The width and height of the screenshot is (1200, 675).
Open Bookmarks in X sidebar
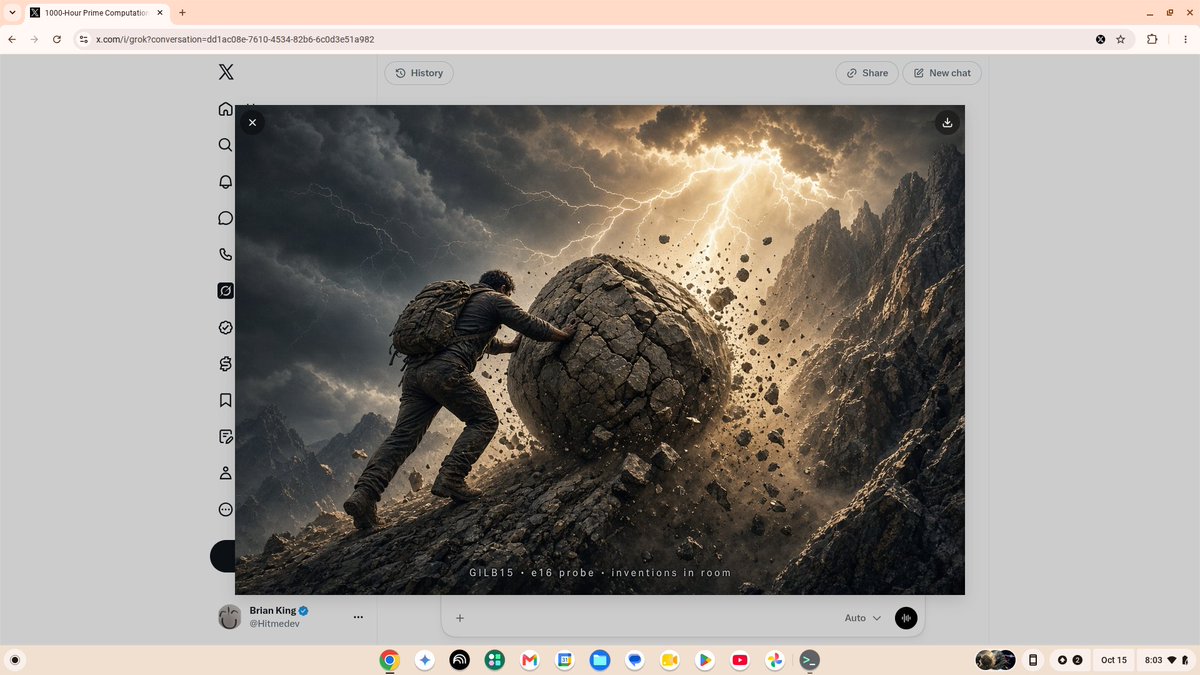(x=226, y=400)
